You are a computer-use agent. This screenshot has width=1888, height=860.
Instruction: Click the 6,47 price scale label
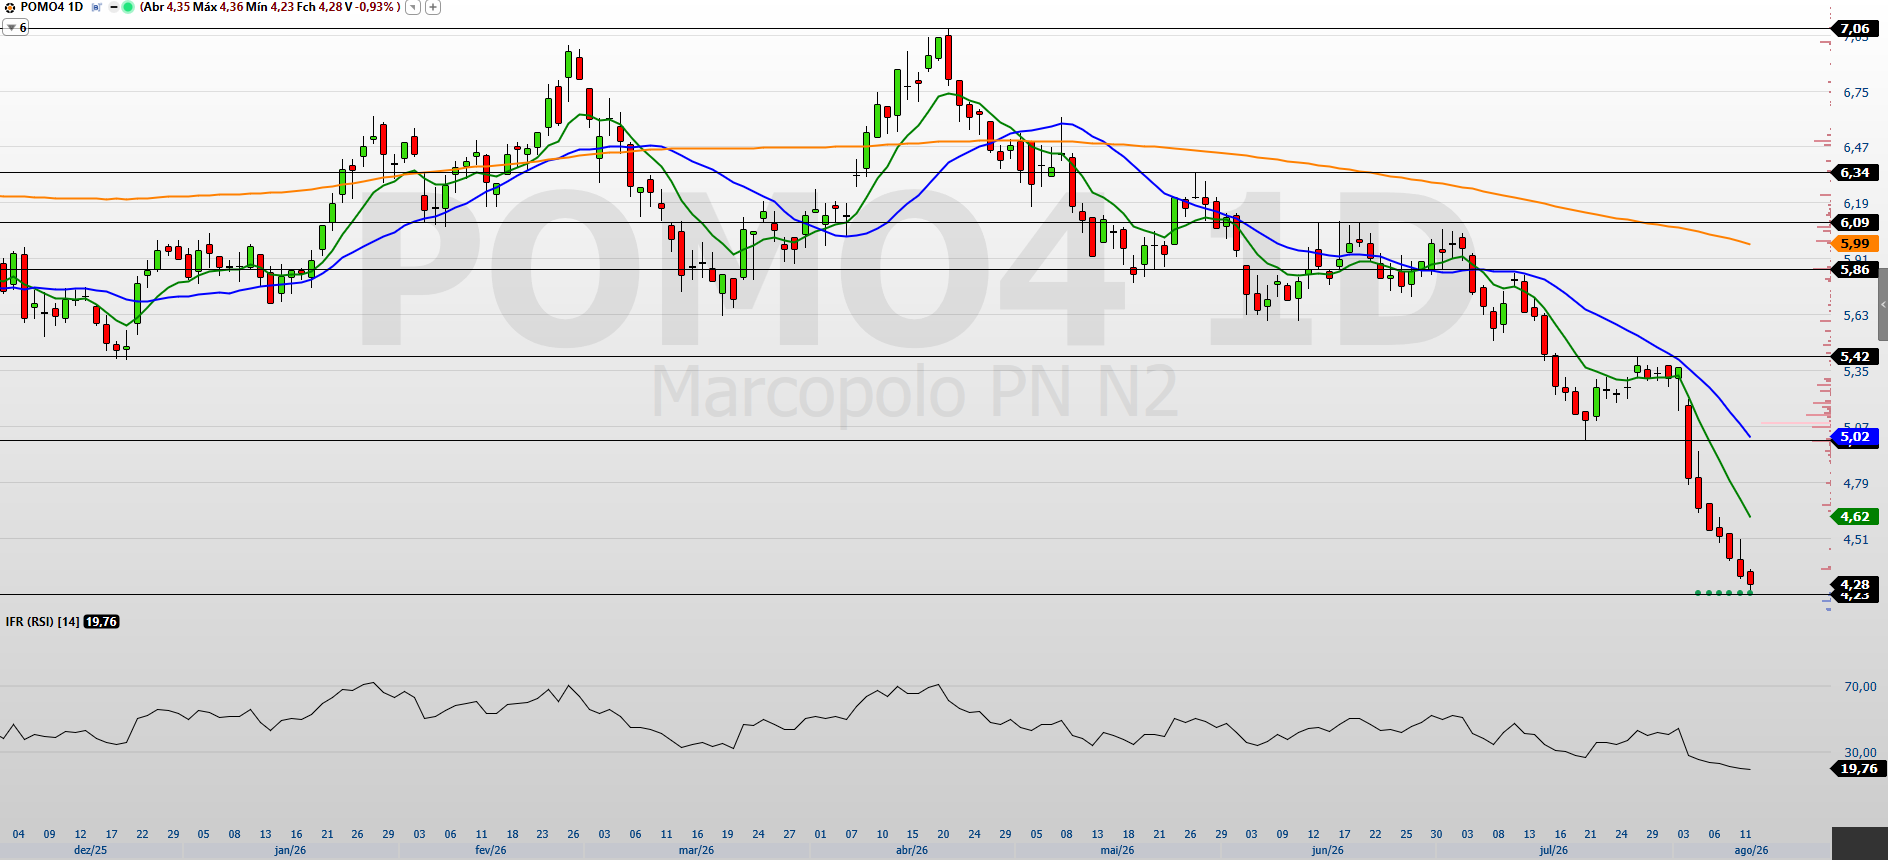pyautogui.click(x=1856, y=148)
